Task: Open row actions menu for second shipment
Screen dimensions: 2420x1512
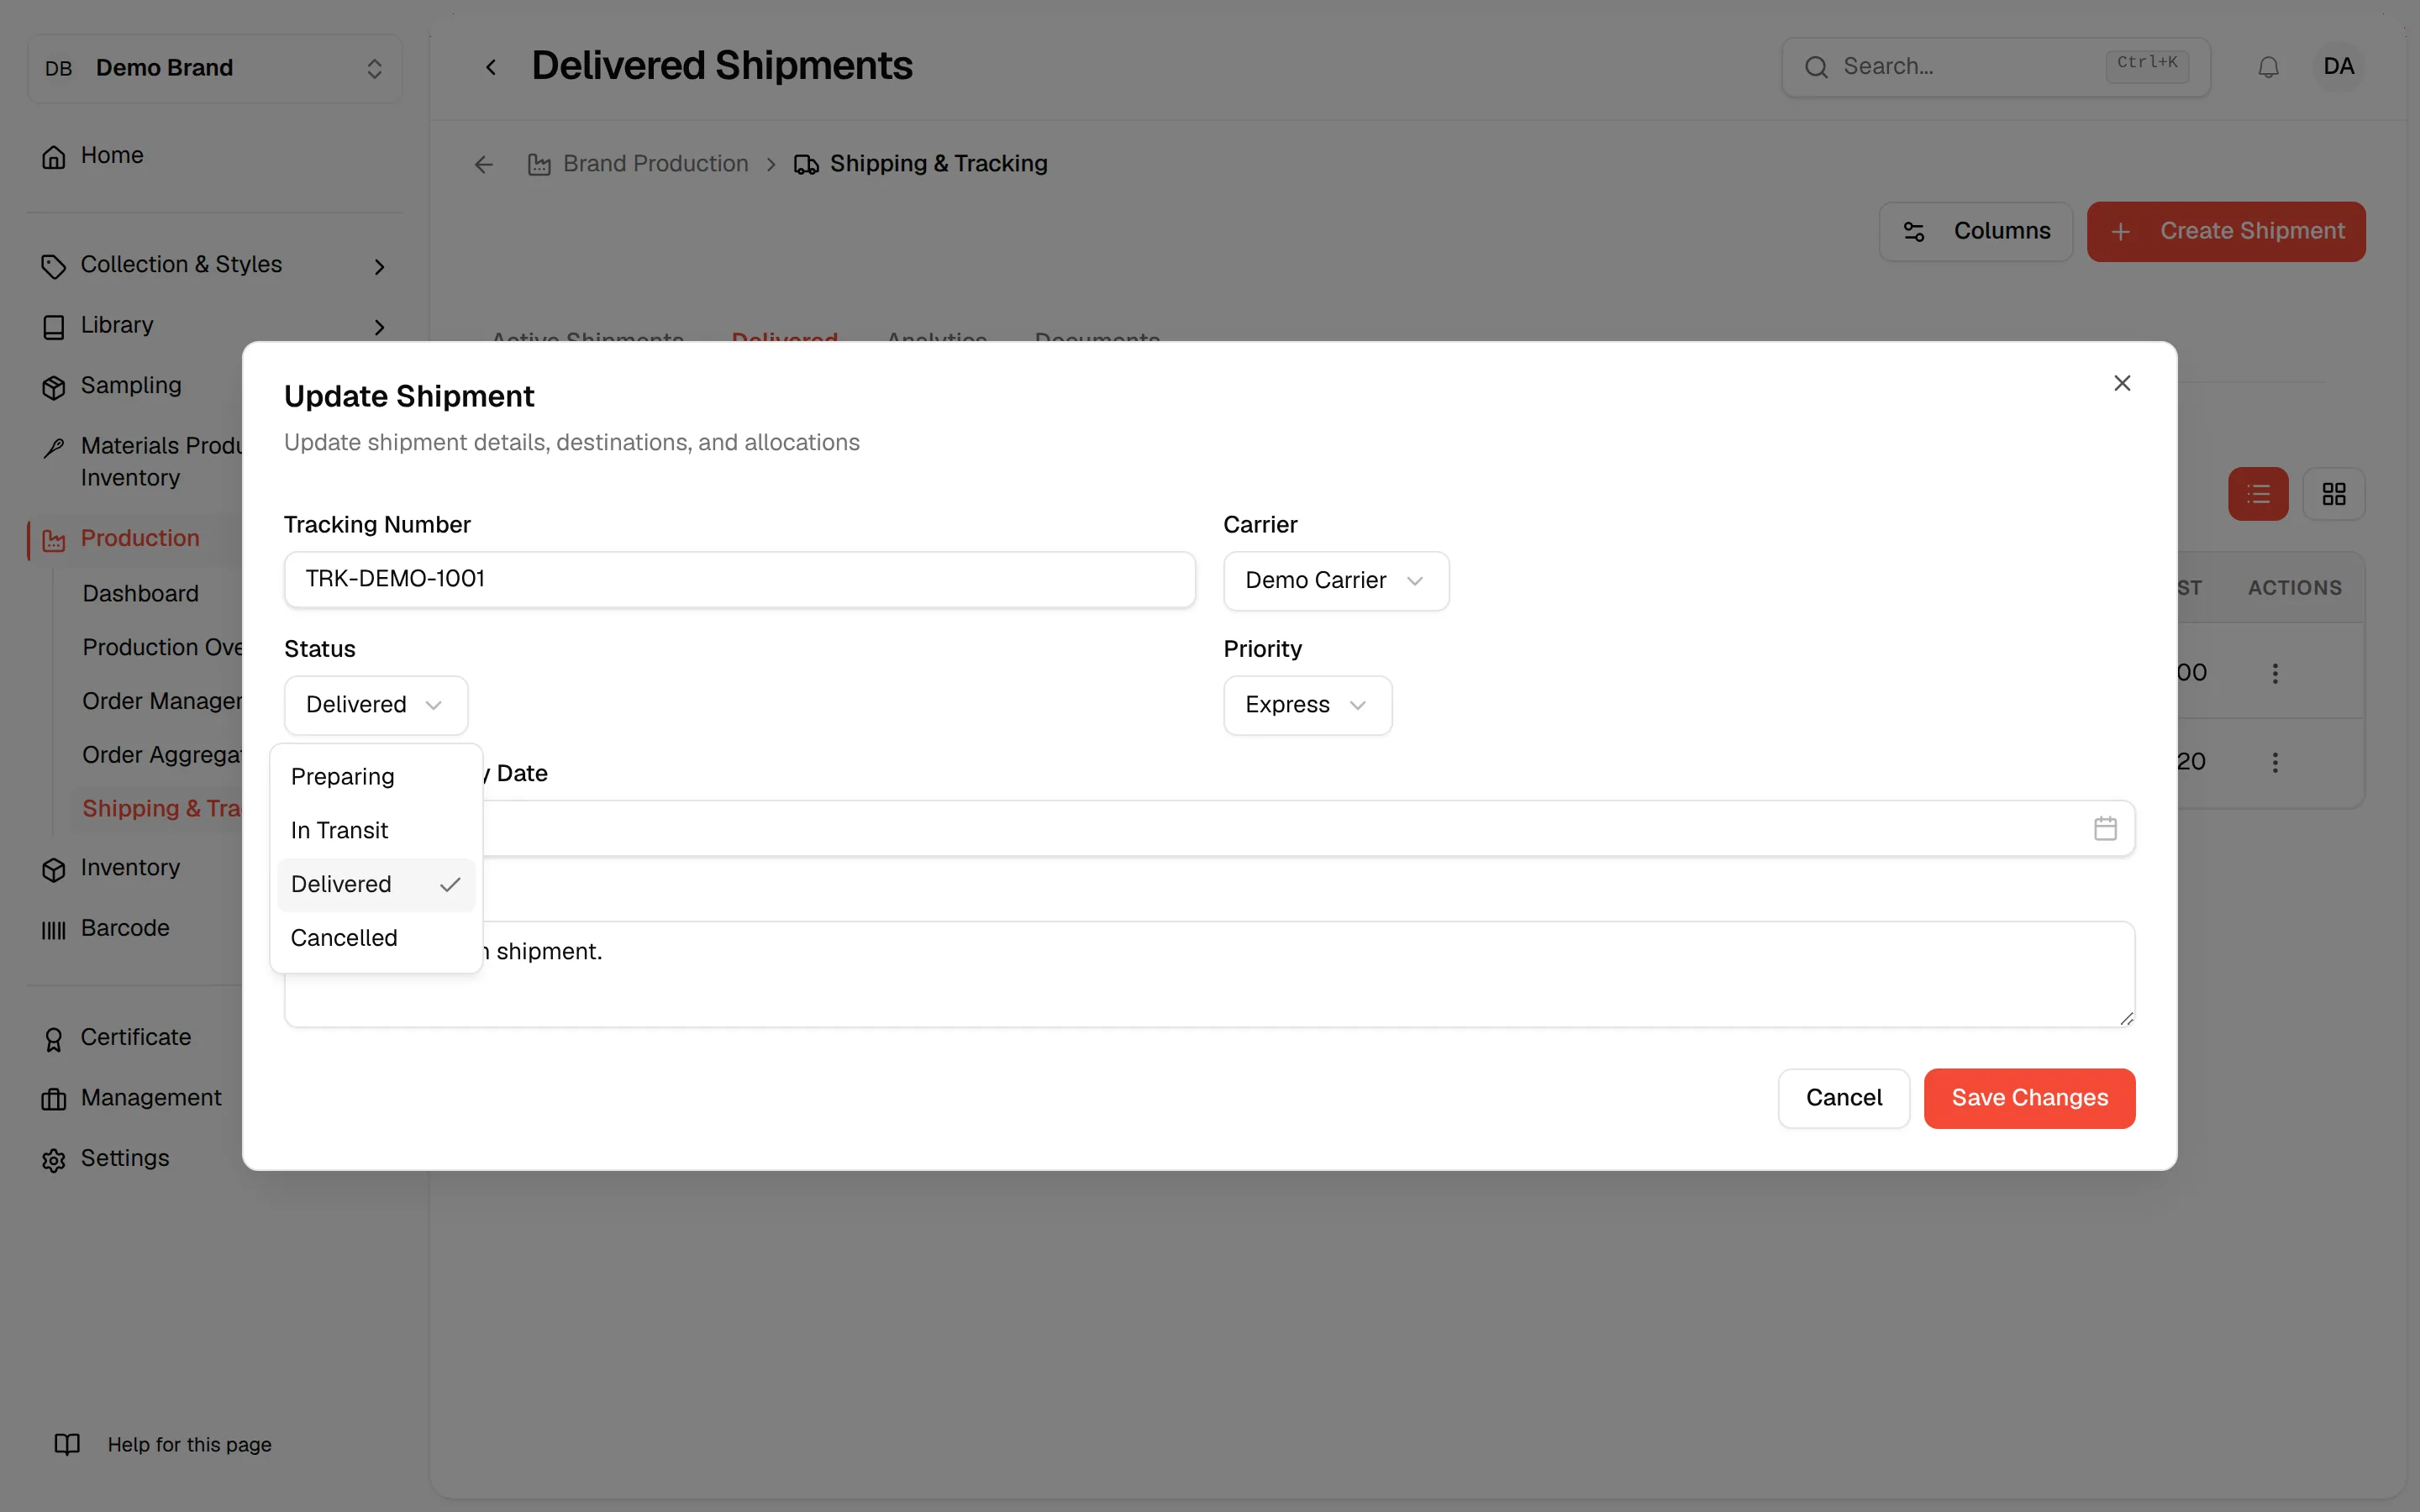Action: click(x=2275, y=762)
